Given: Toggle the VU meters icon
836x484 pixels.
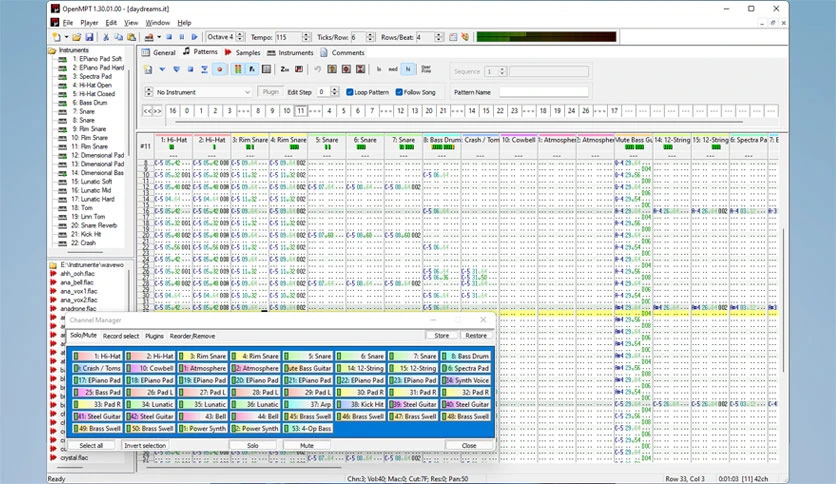Looking at the screenshot, I should tap(238, 69).
